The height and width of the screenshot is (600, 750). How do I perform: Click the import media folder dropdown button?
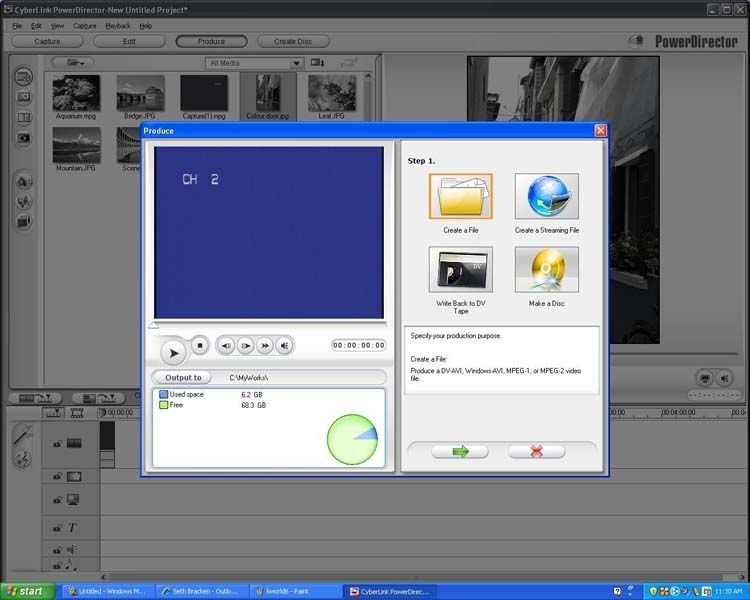[73, 62]
